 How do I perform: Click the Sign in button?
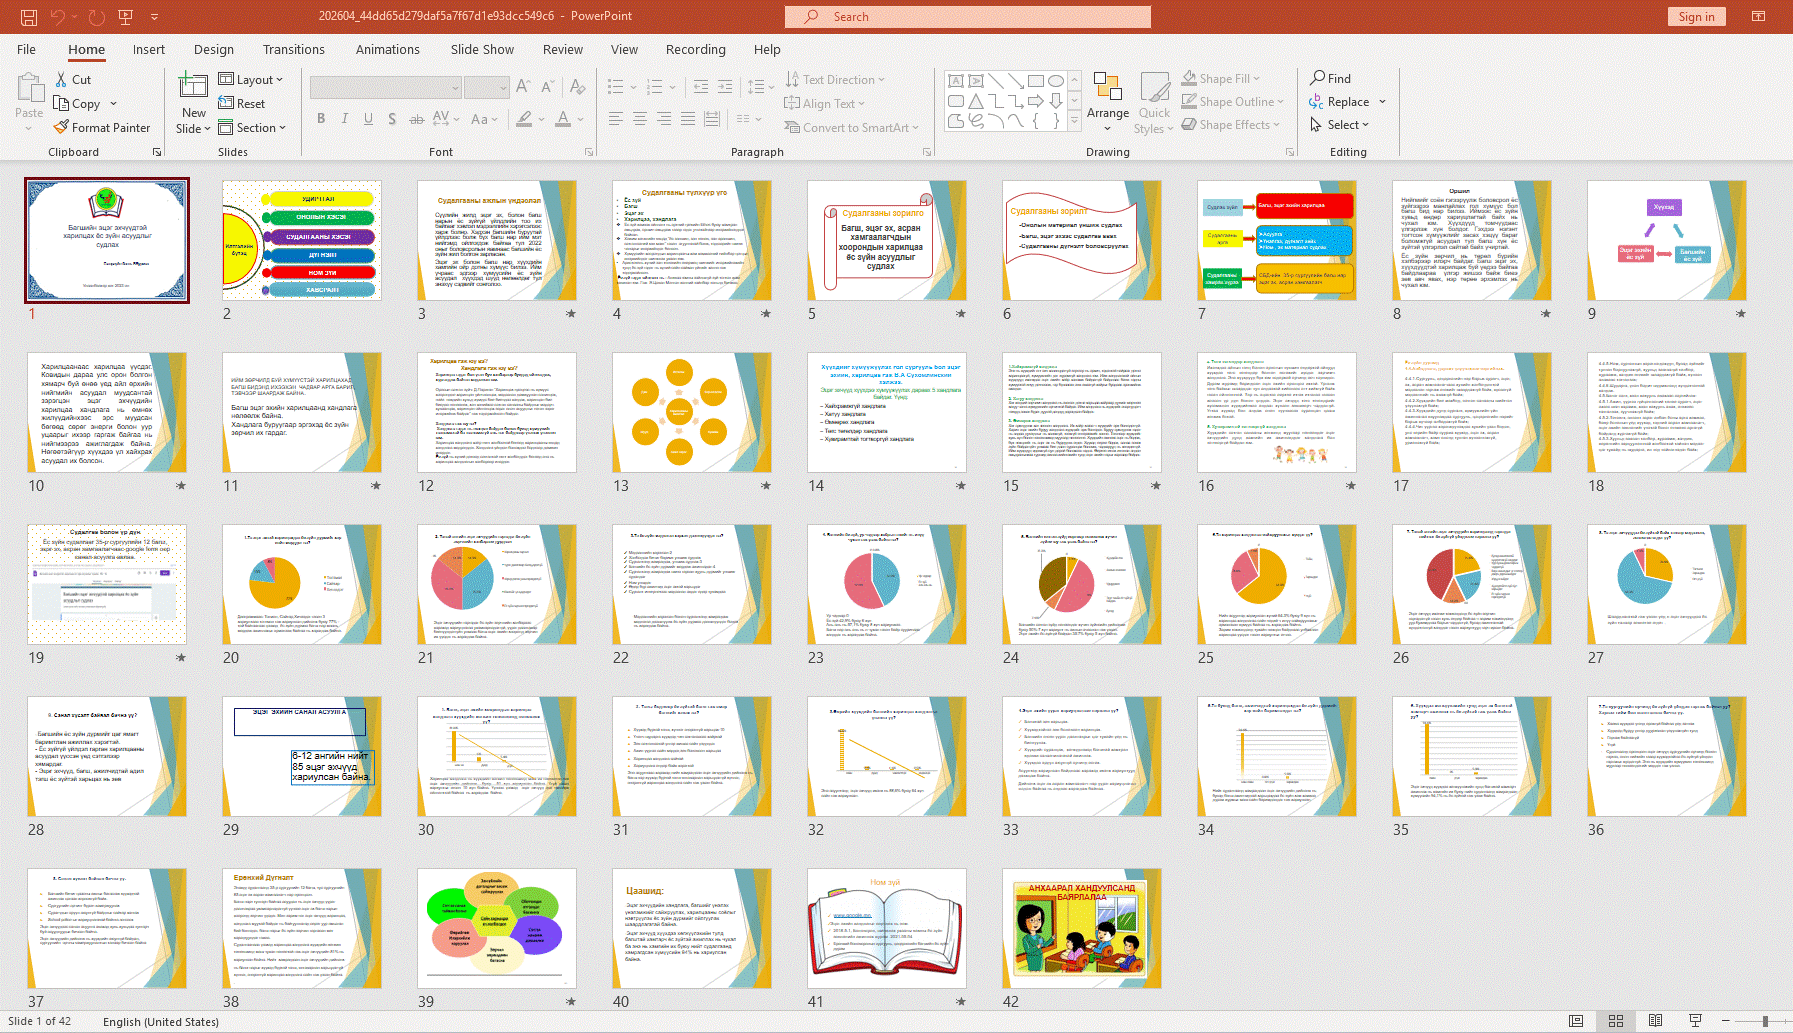[x=1696, y=16]
